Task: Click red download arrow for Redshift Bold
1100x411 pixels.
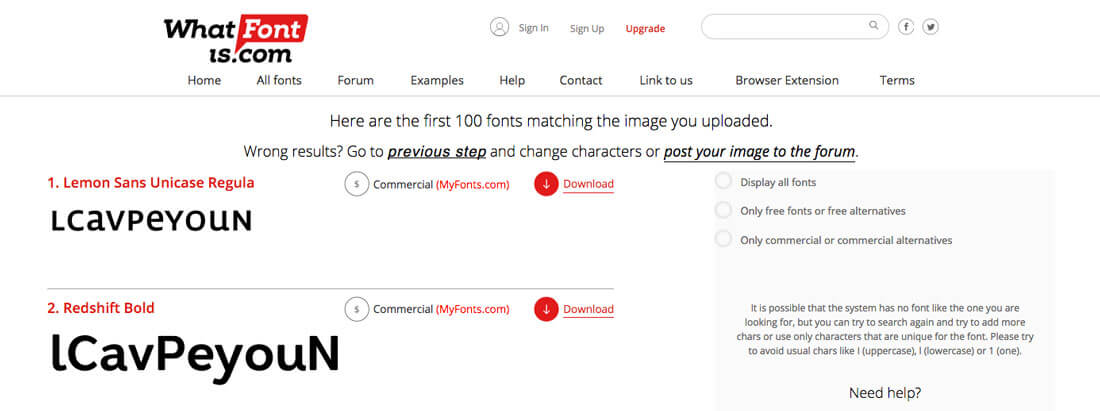Action: click(x=546, y=309)
